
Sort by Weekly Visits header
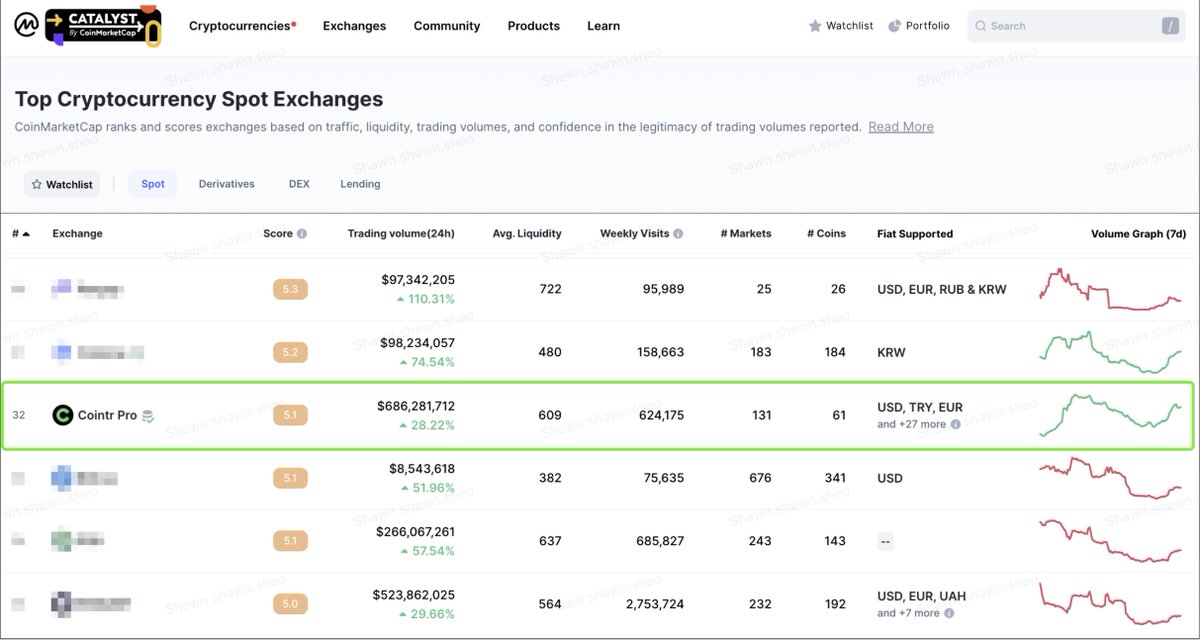click(634, 234)
